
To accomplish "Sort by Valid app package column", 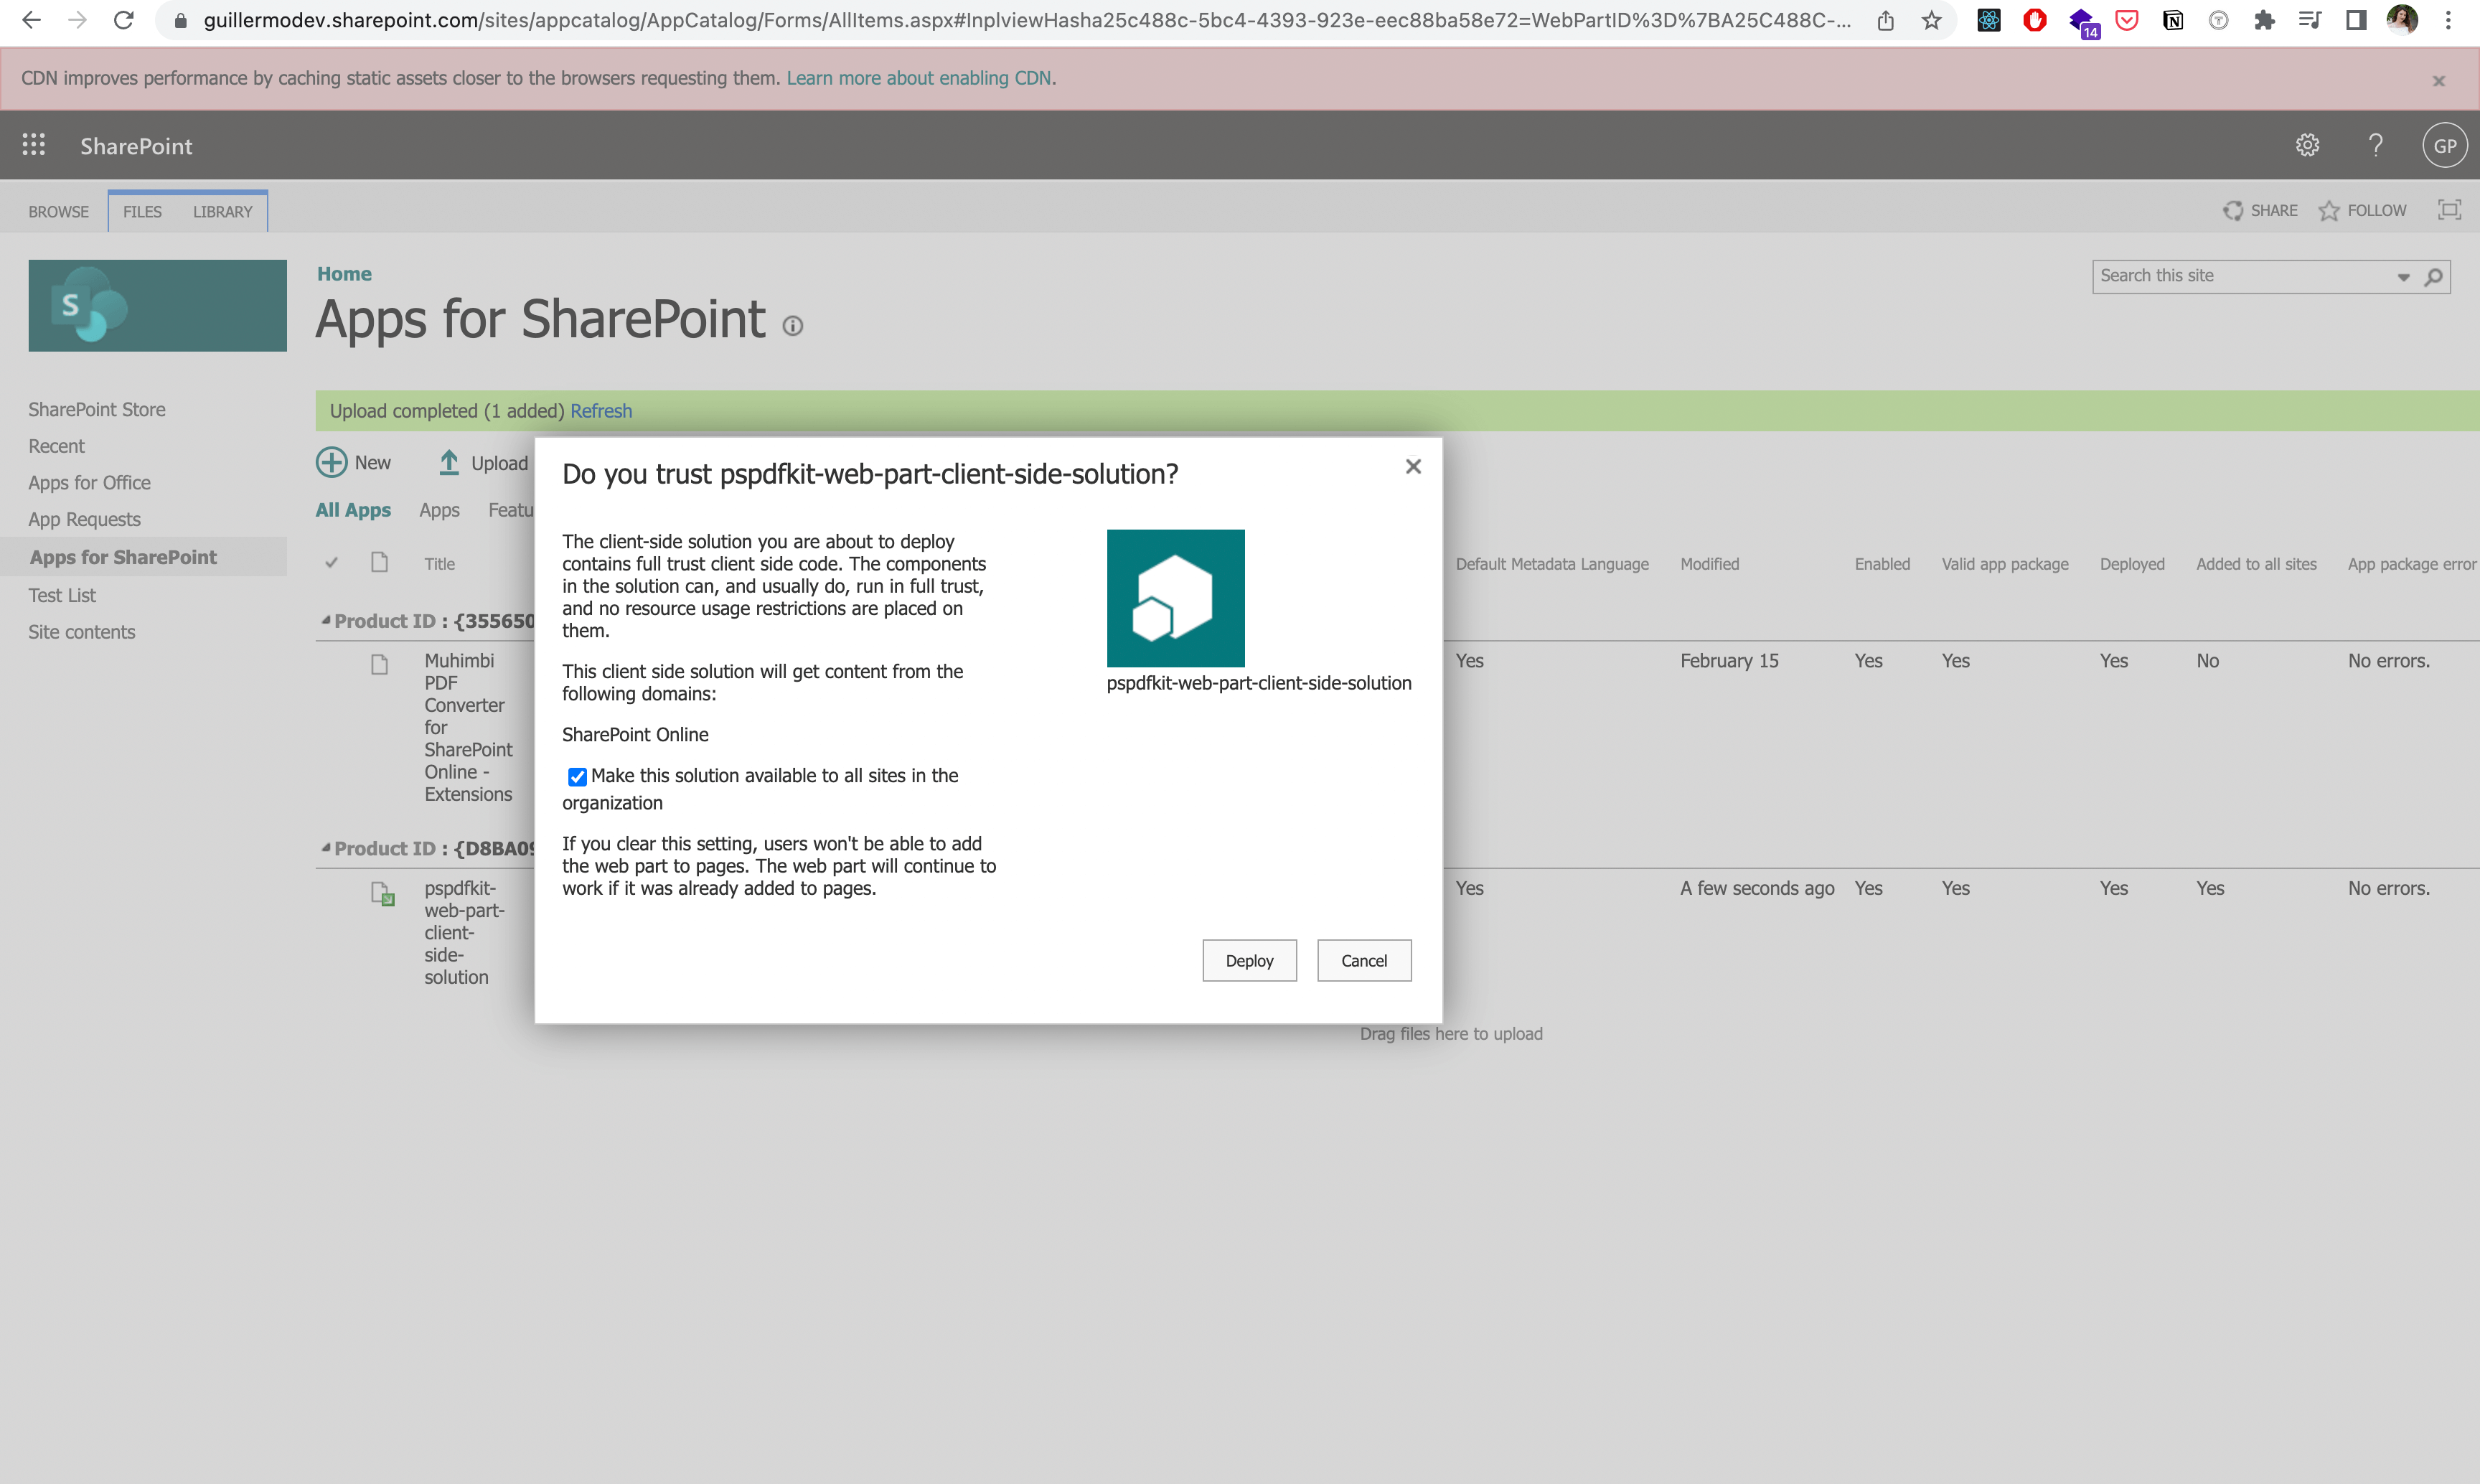I will 2005,564.
